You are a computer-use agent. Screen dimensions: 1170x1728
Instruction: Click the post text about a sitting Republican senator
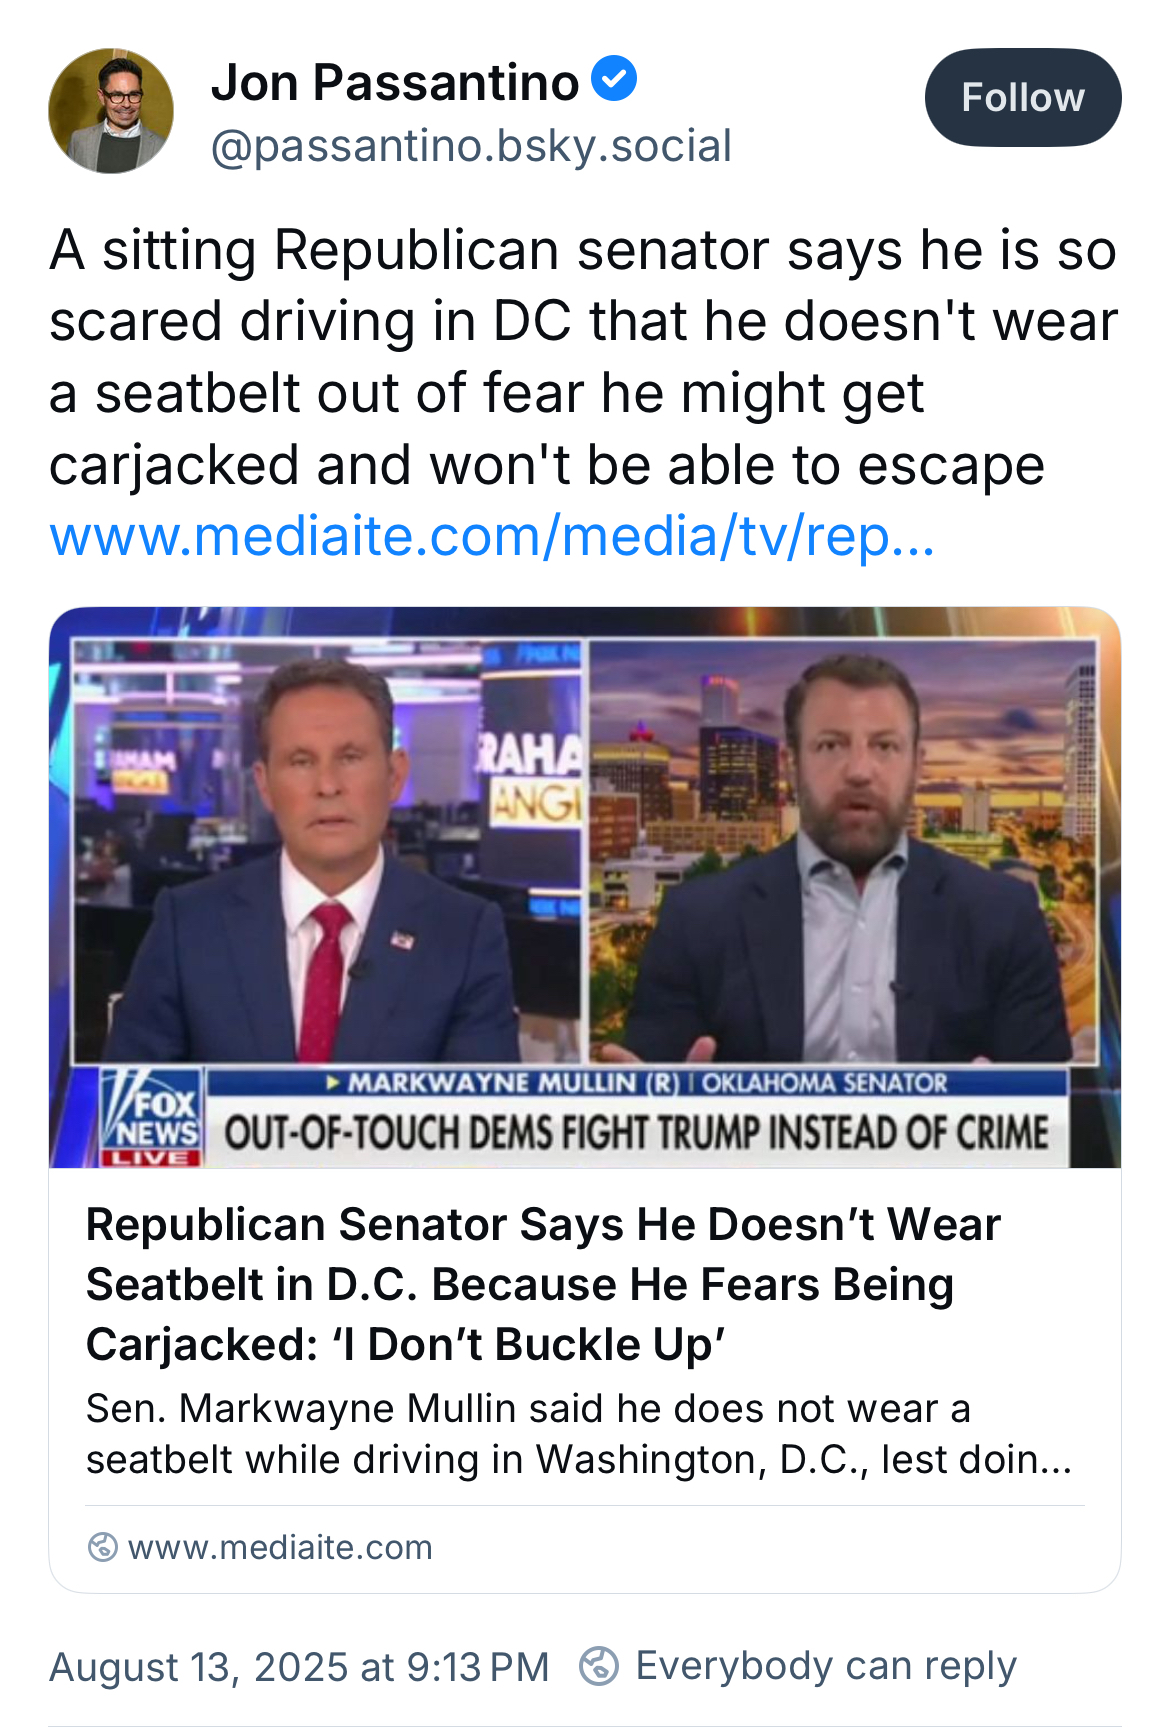pyautogui.click(x=584, y=357)
